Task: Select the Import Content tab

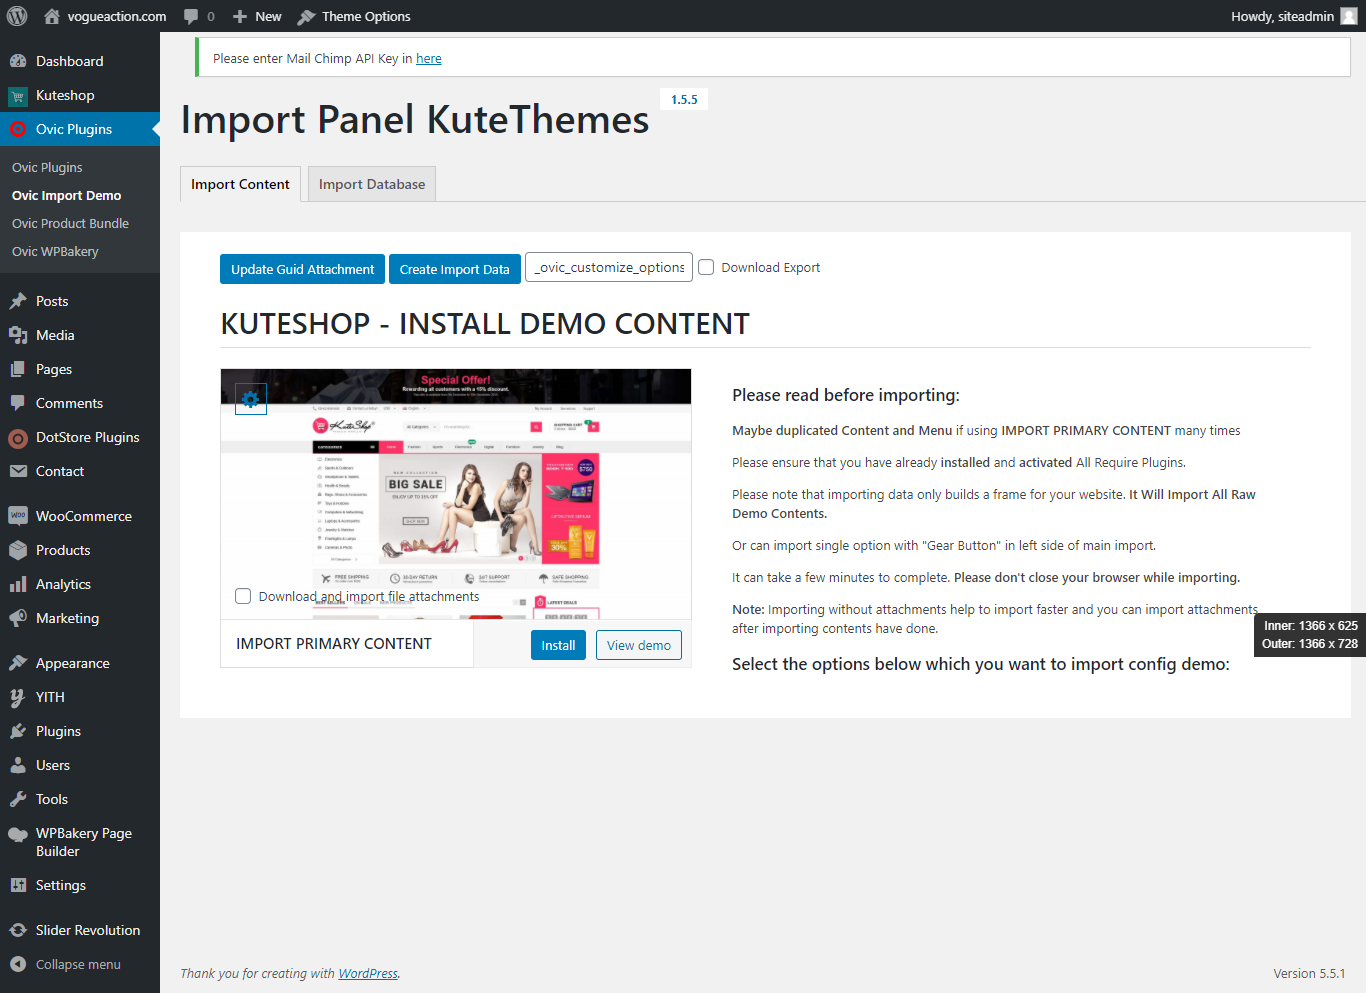Action: click(x=240, y=184)
